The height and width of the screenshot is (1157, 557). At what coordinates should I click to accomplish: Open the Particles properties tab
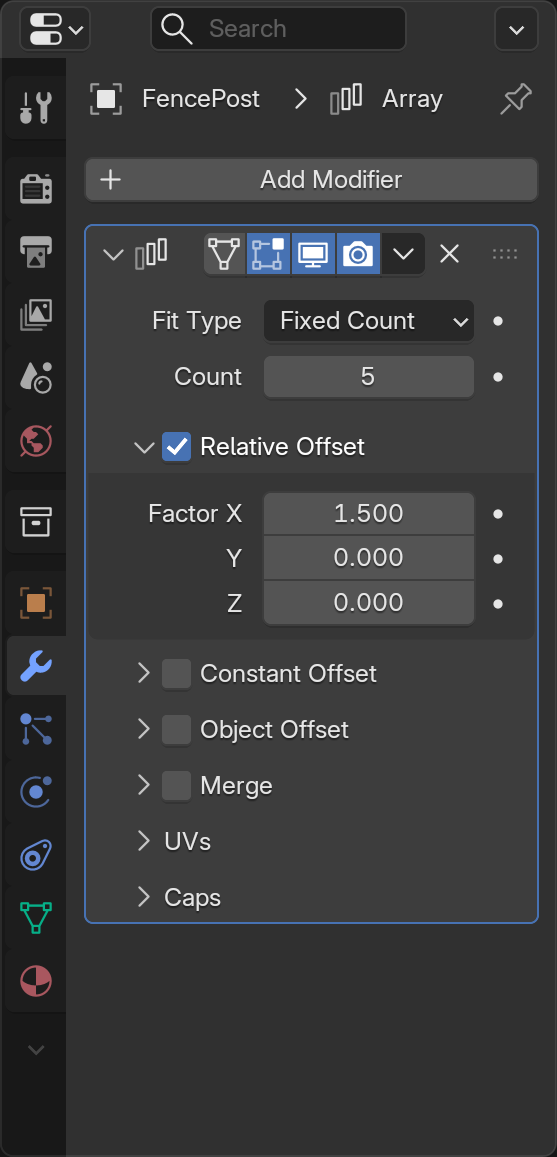tap(35, 729)
